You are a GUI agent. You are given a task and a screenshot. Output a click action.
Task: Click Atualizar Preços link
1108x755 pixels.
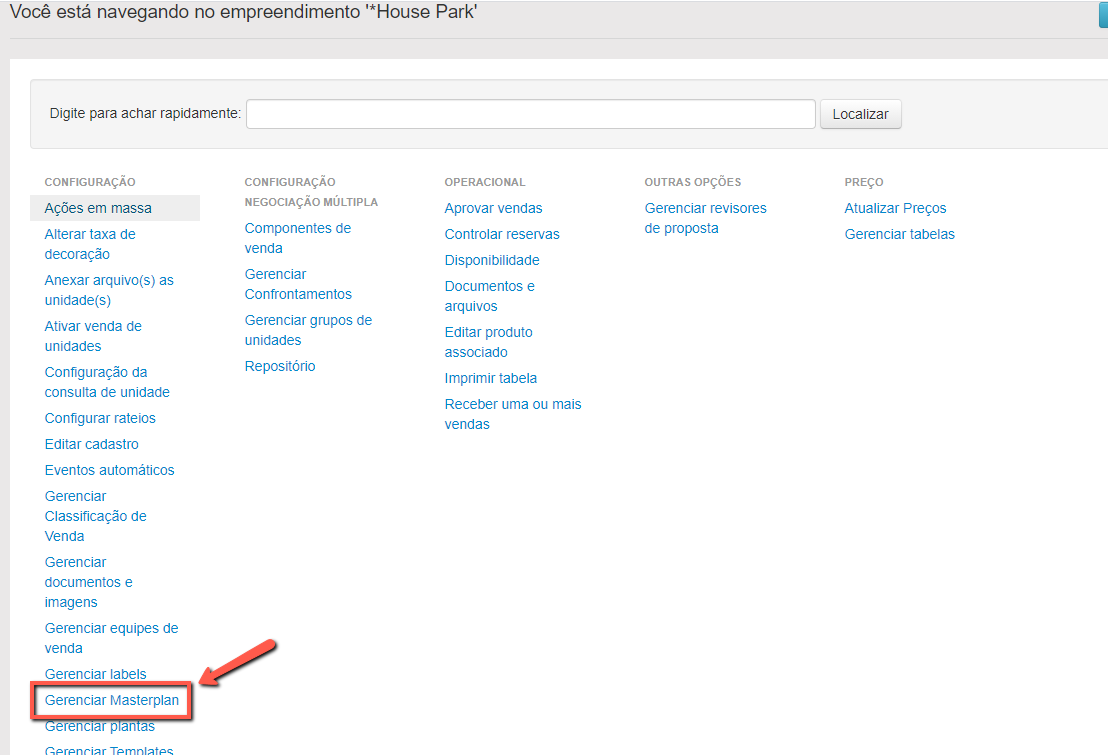895,208
